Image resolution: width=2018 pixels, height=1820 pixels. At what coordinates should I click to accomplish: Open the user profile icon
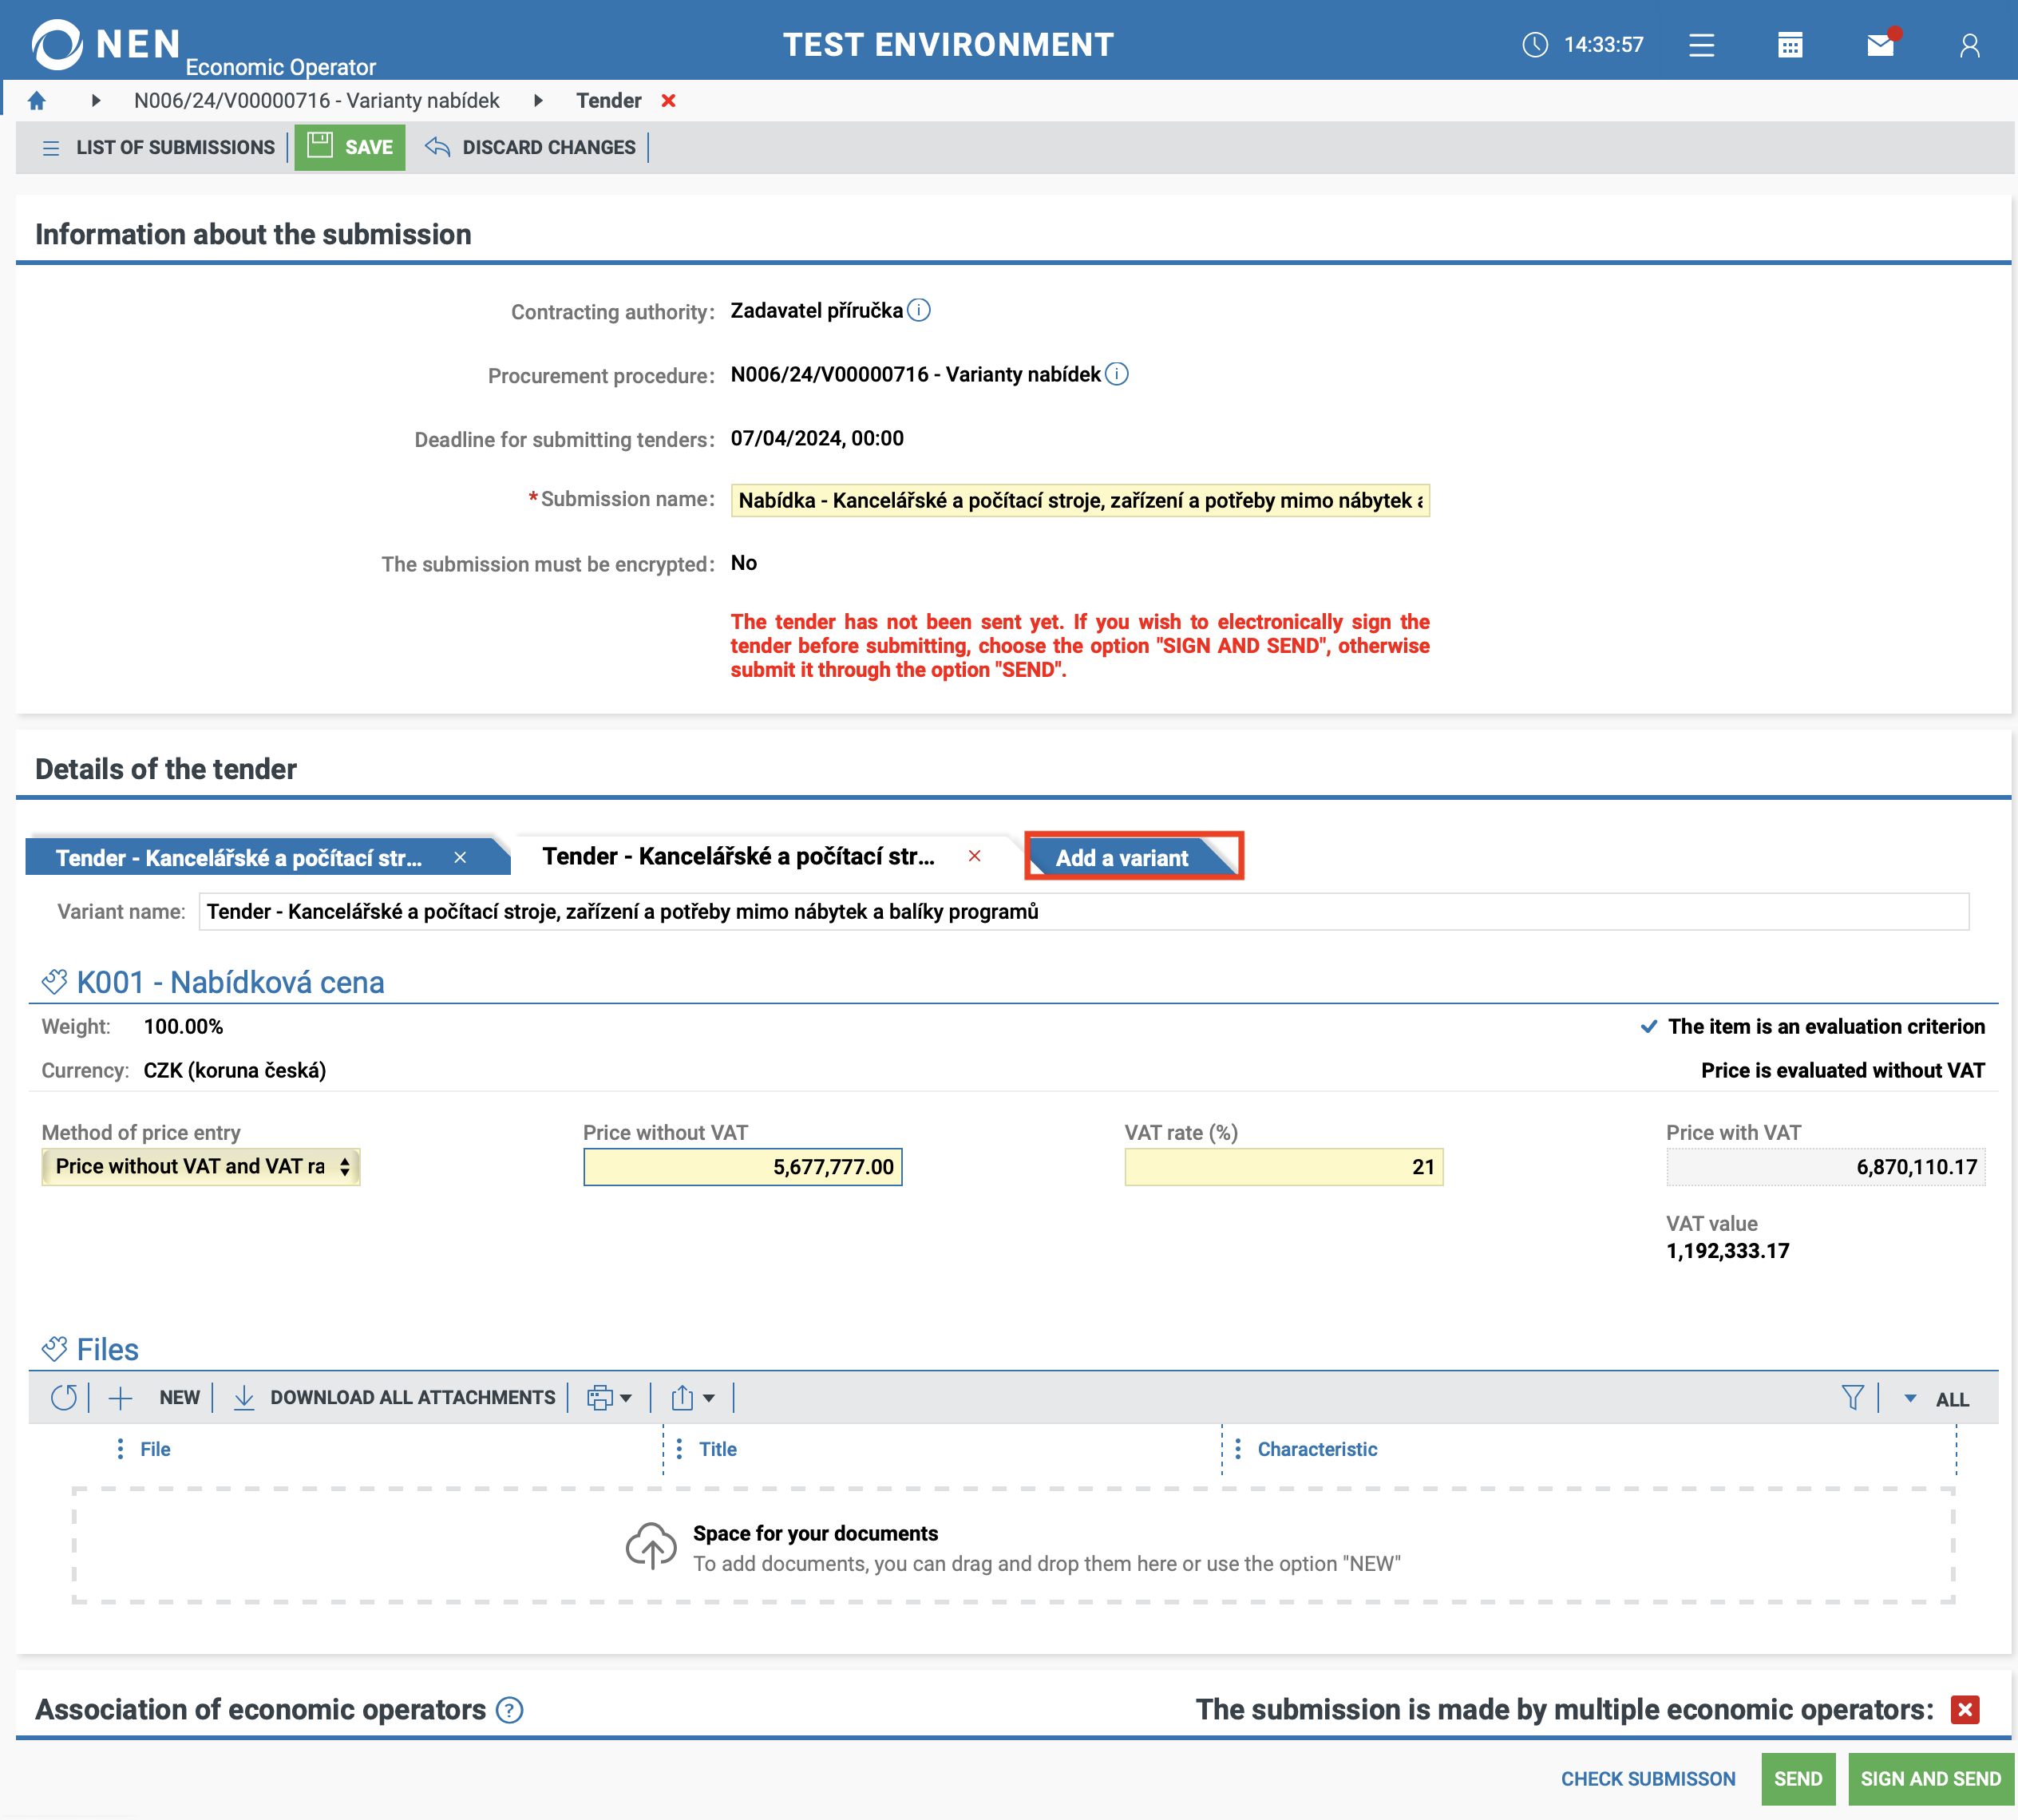pos(1969,45)
